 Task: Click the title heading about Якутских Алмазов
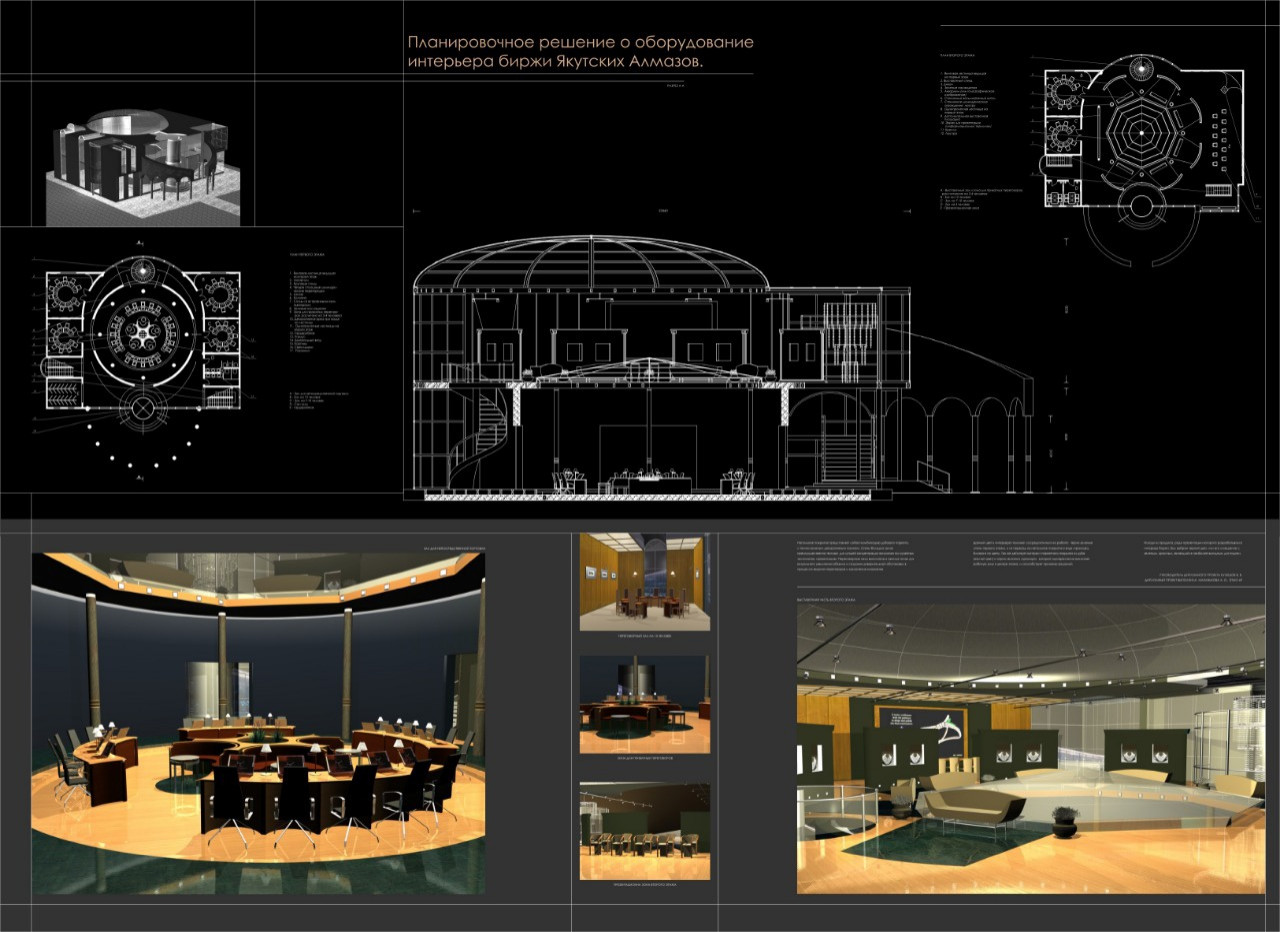580,52
